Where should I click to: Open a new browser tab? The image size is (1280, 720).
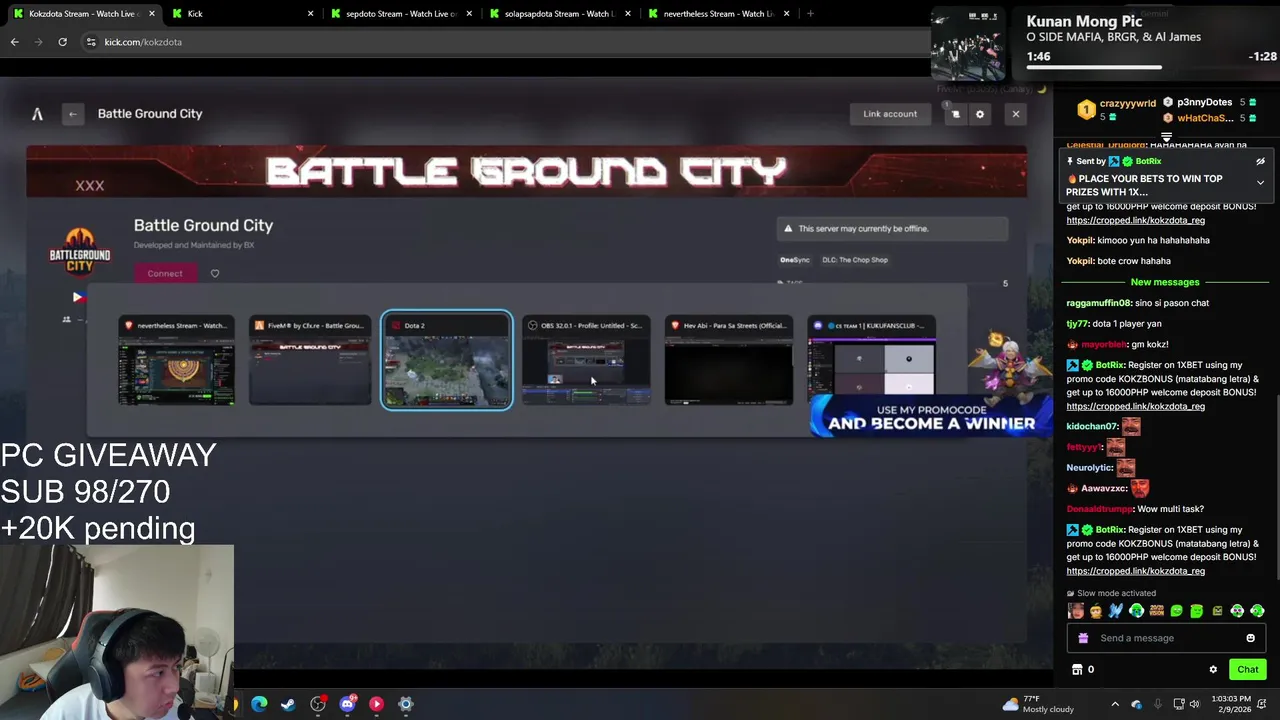point(810,14)
